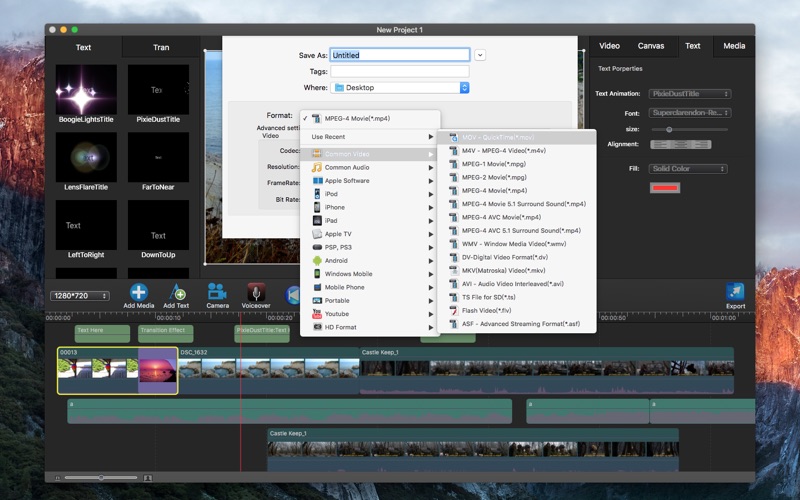Select the iPhone device icon

click(x=317, y=207)
